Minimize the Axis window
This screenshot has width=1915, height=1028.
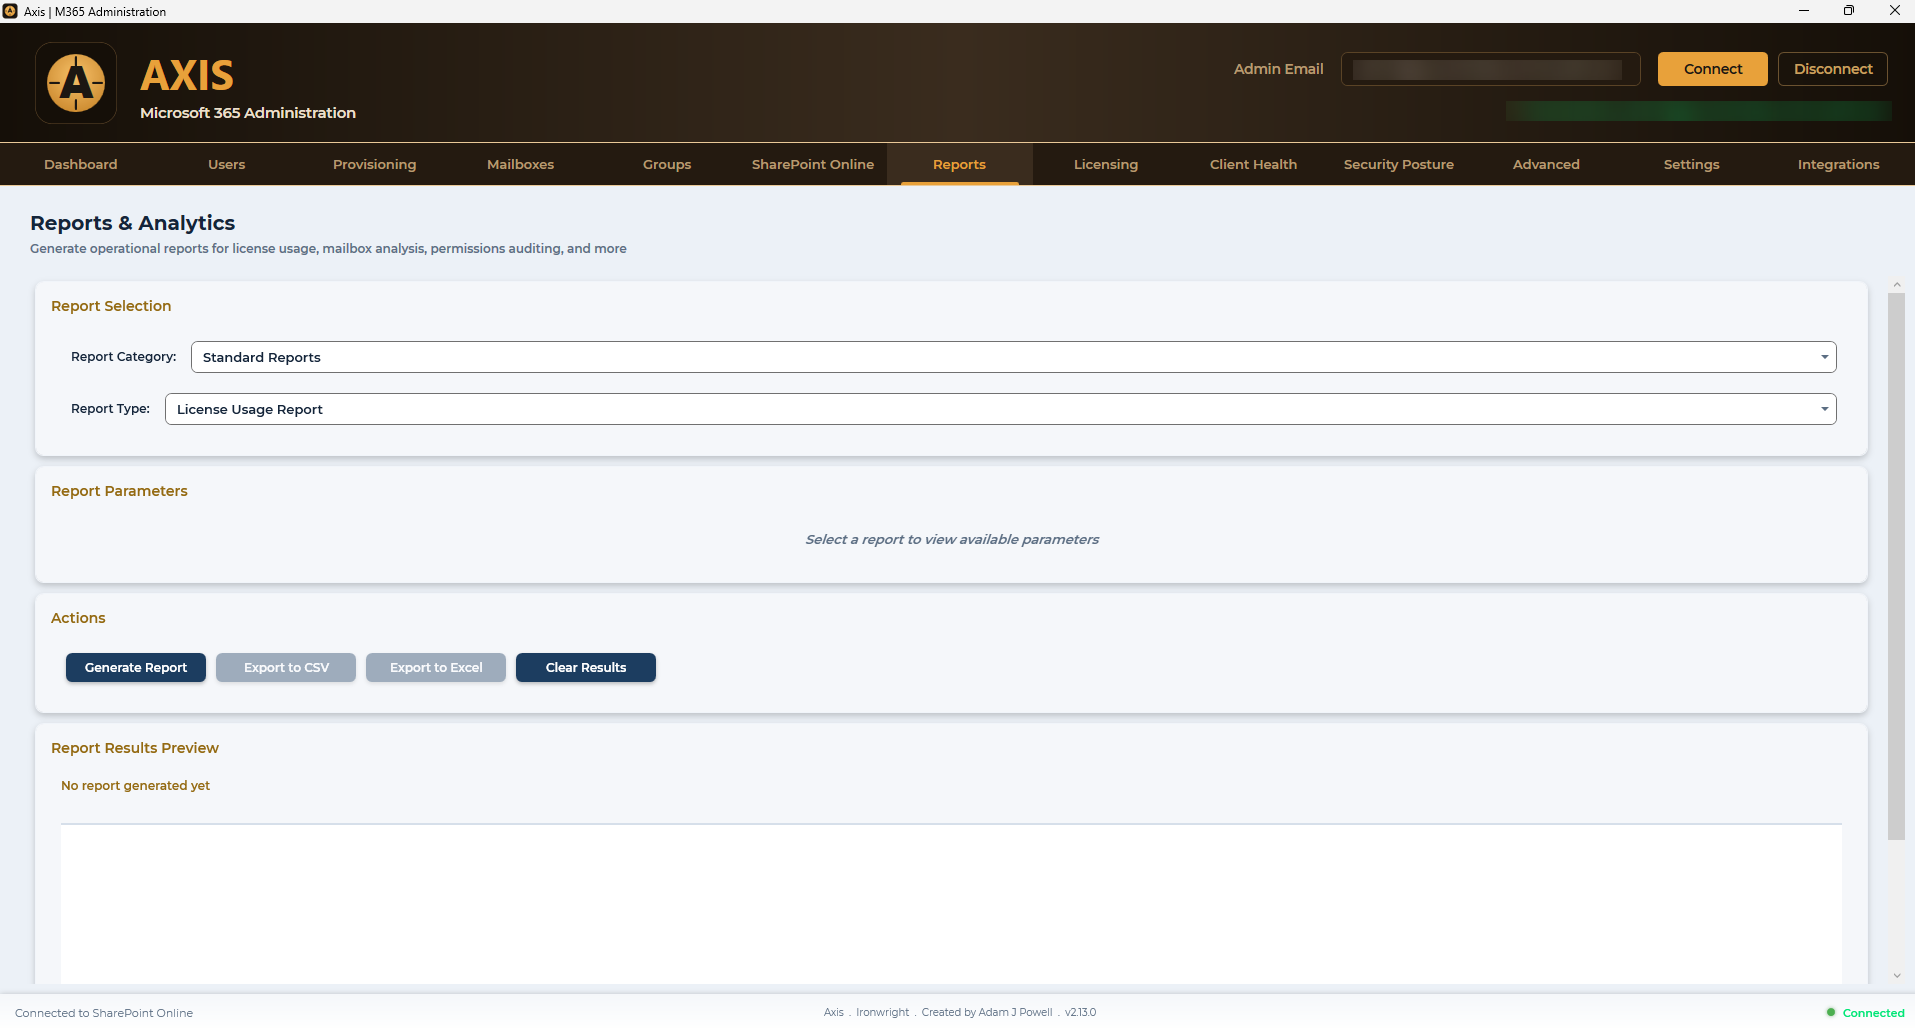(x=1804, y=11)
